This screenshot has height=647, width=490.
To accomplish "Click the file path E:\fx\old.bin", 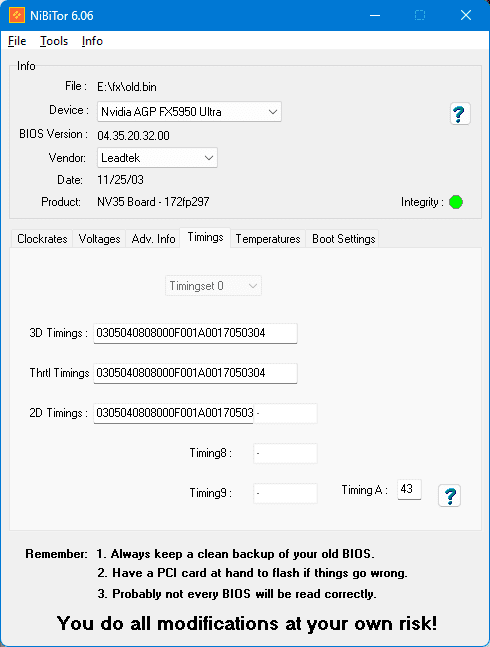I will point(127,87).
